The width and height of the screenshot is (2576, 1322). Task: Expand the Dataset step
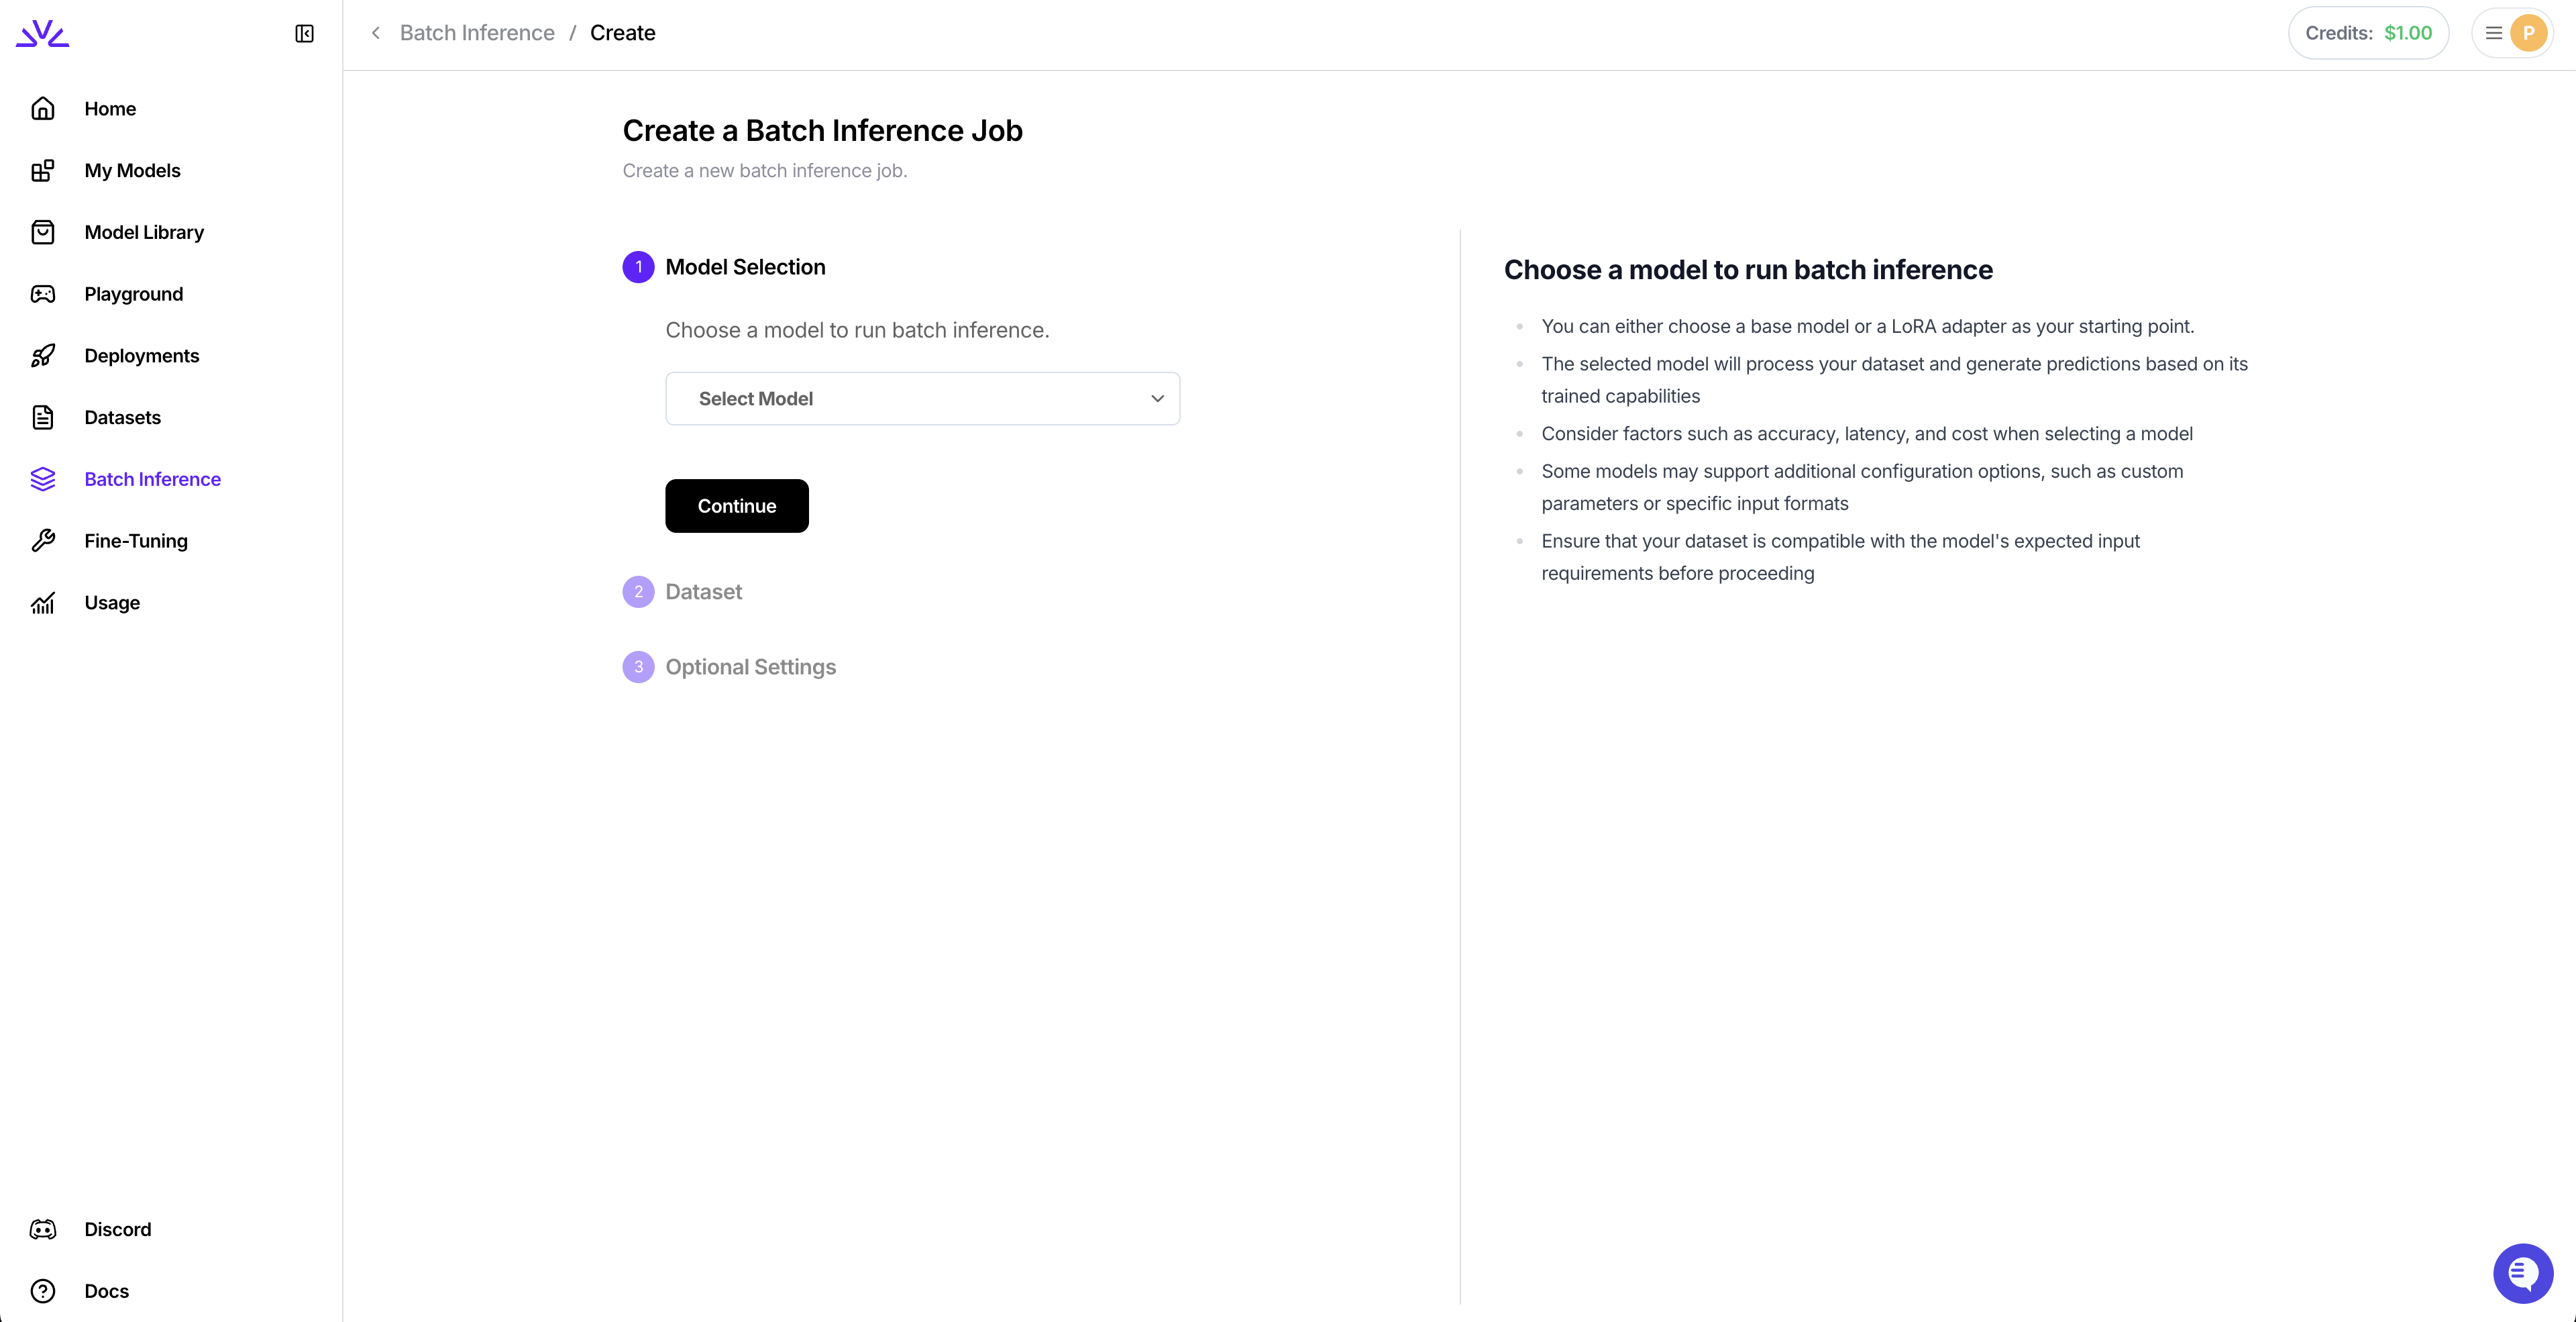(x=703, y=592)
